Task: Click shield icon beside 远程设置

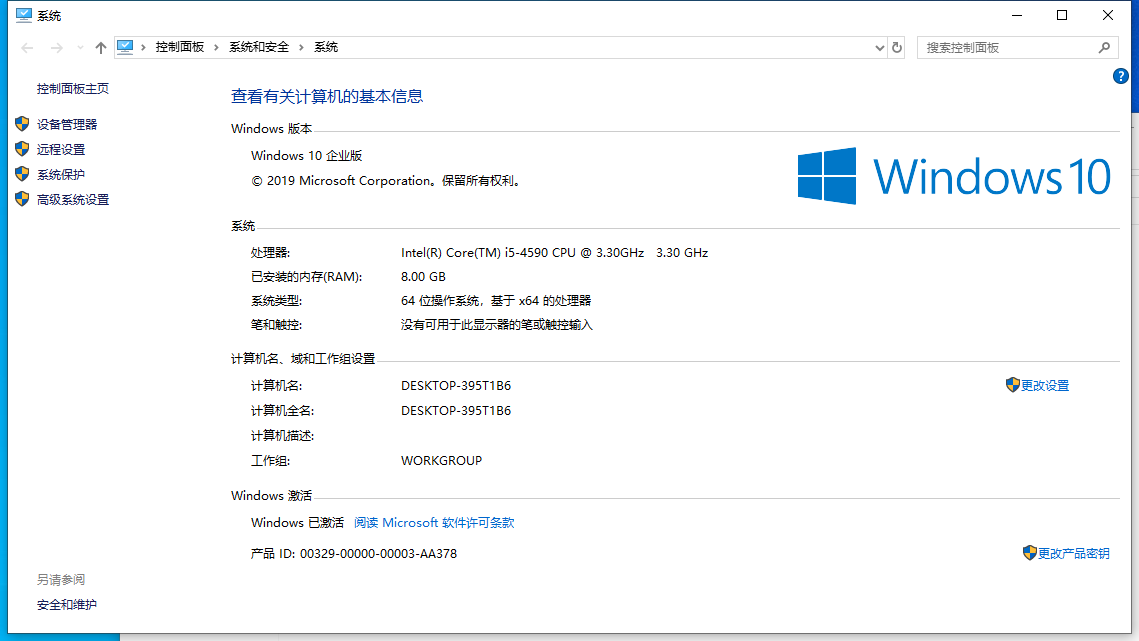Action: click(x=22, y=149)
